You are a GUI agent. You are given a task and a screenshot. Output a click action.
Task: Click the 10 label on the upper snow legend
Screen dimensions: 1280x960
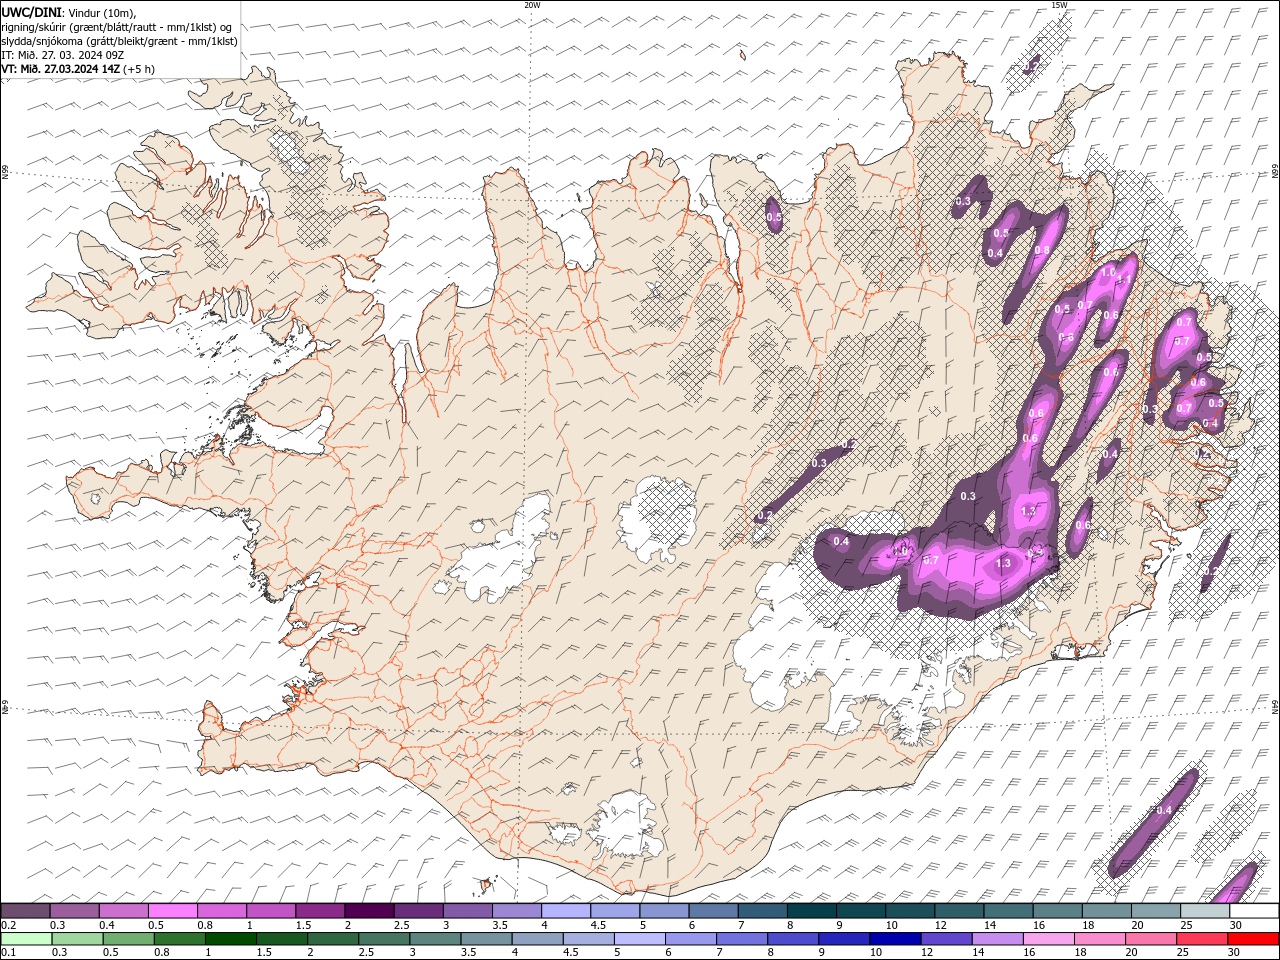click(891, 925)
